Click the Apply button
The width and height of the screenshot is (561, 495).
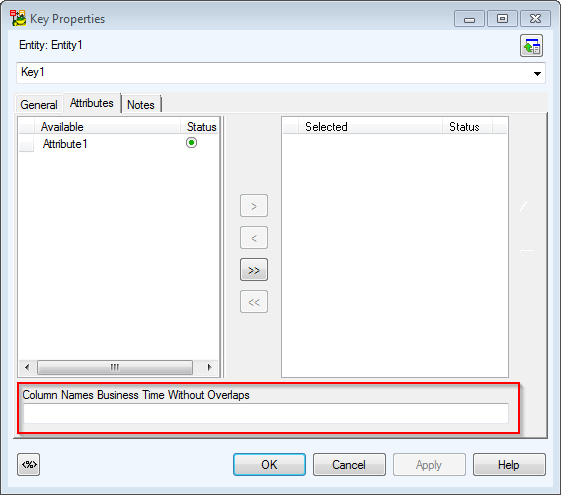pyautogui.click(x=429, y=465)
